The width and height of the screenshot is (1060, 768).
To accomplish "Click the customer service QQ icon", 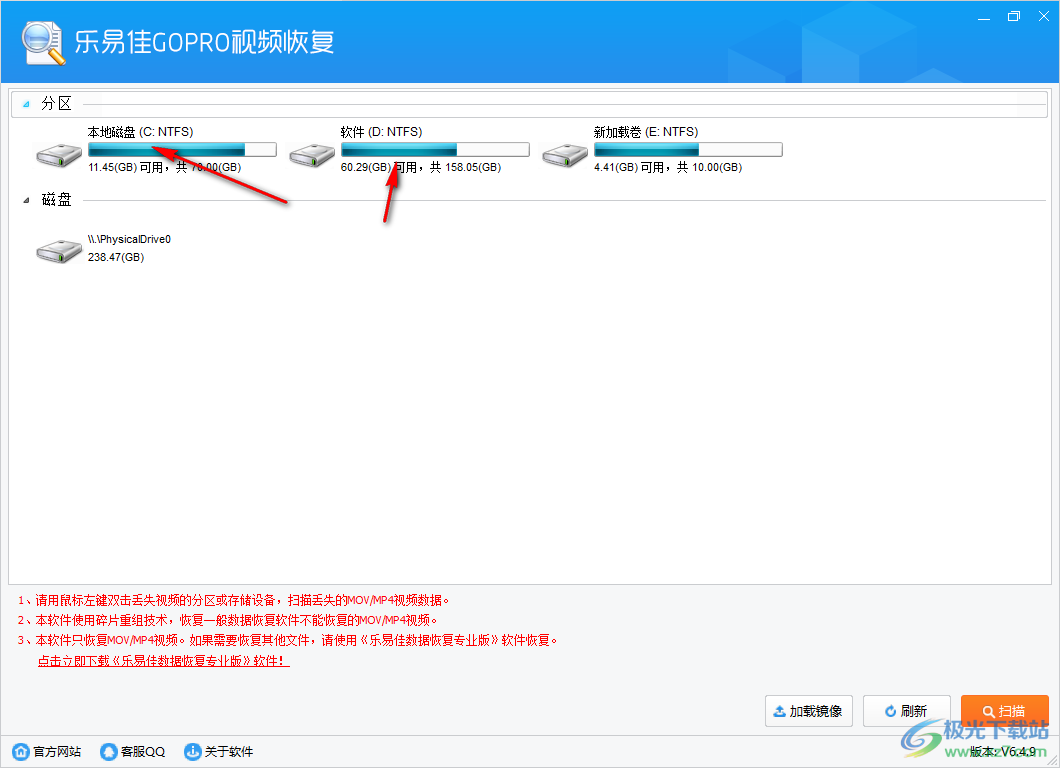I will tap(108, 751).
